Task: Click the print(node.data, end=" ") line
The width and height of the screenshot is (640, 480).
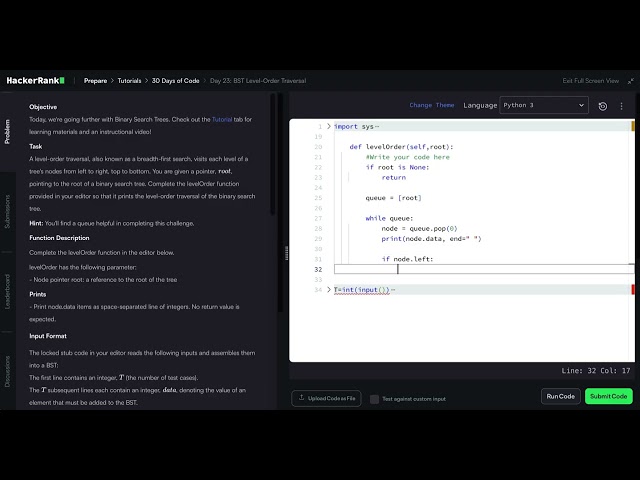Action: point(431,239)
